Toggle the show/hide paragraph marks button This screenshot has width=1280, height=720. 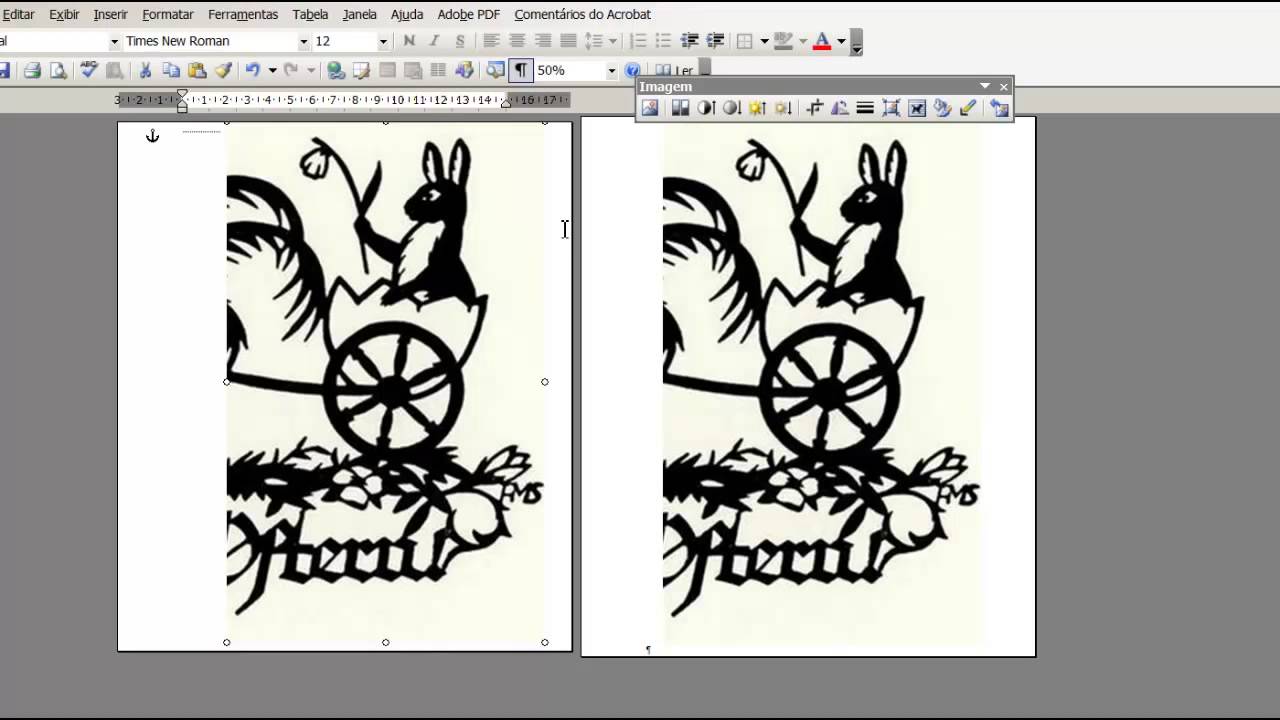click(521, 70)
